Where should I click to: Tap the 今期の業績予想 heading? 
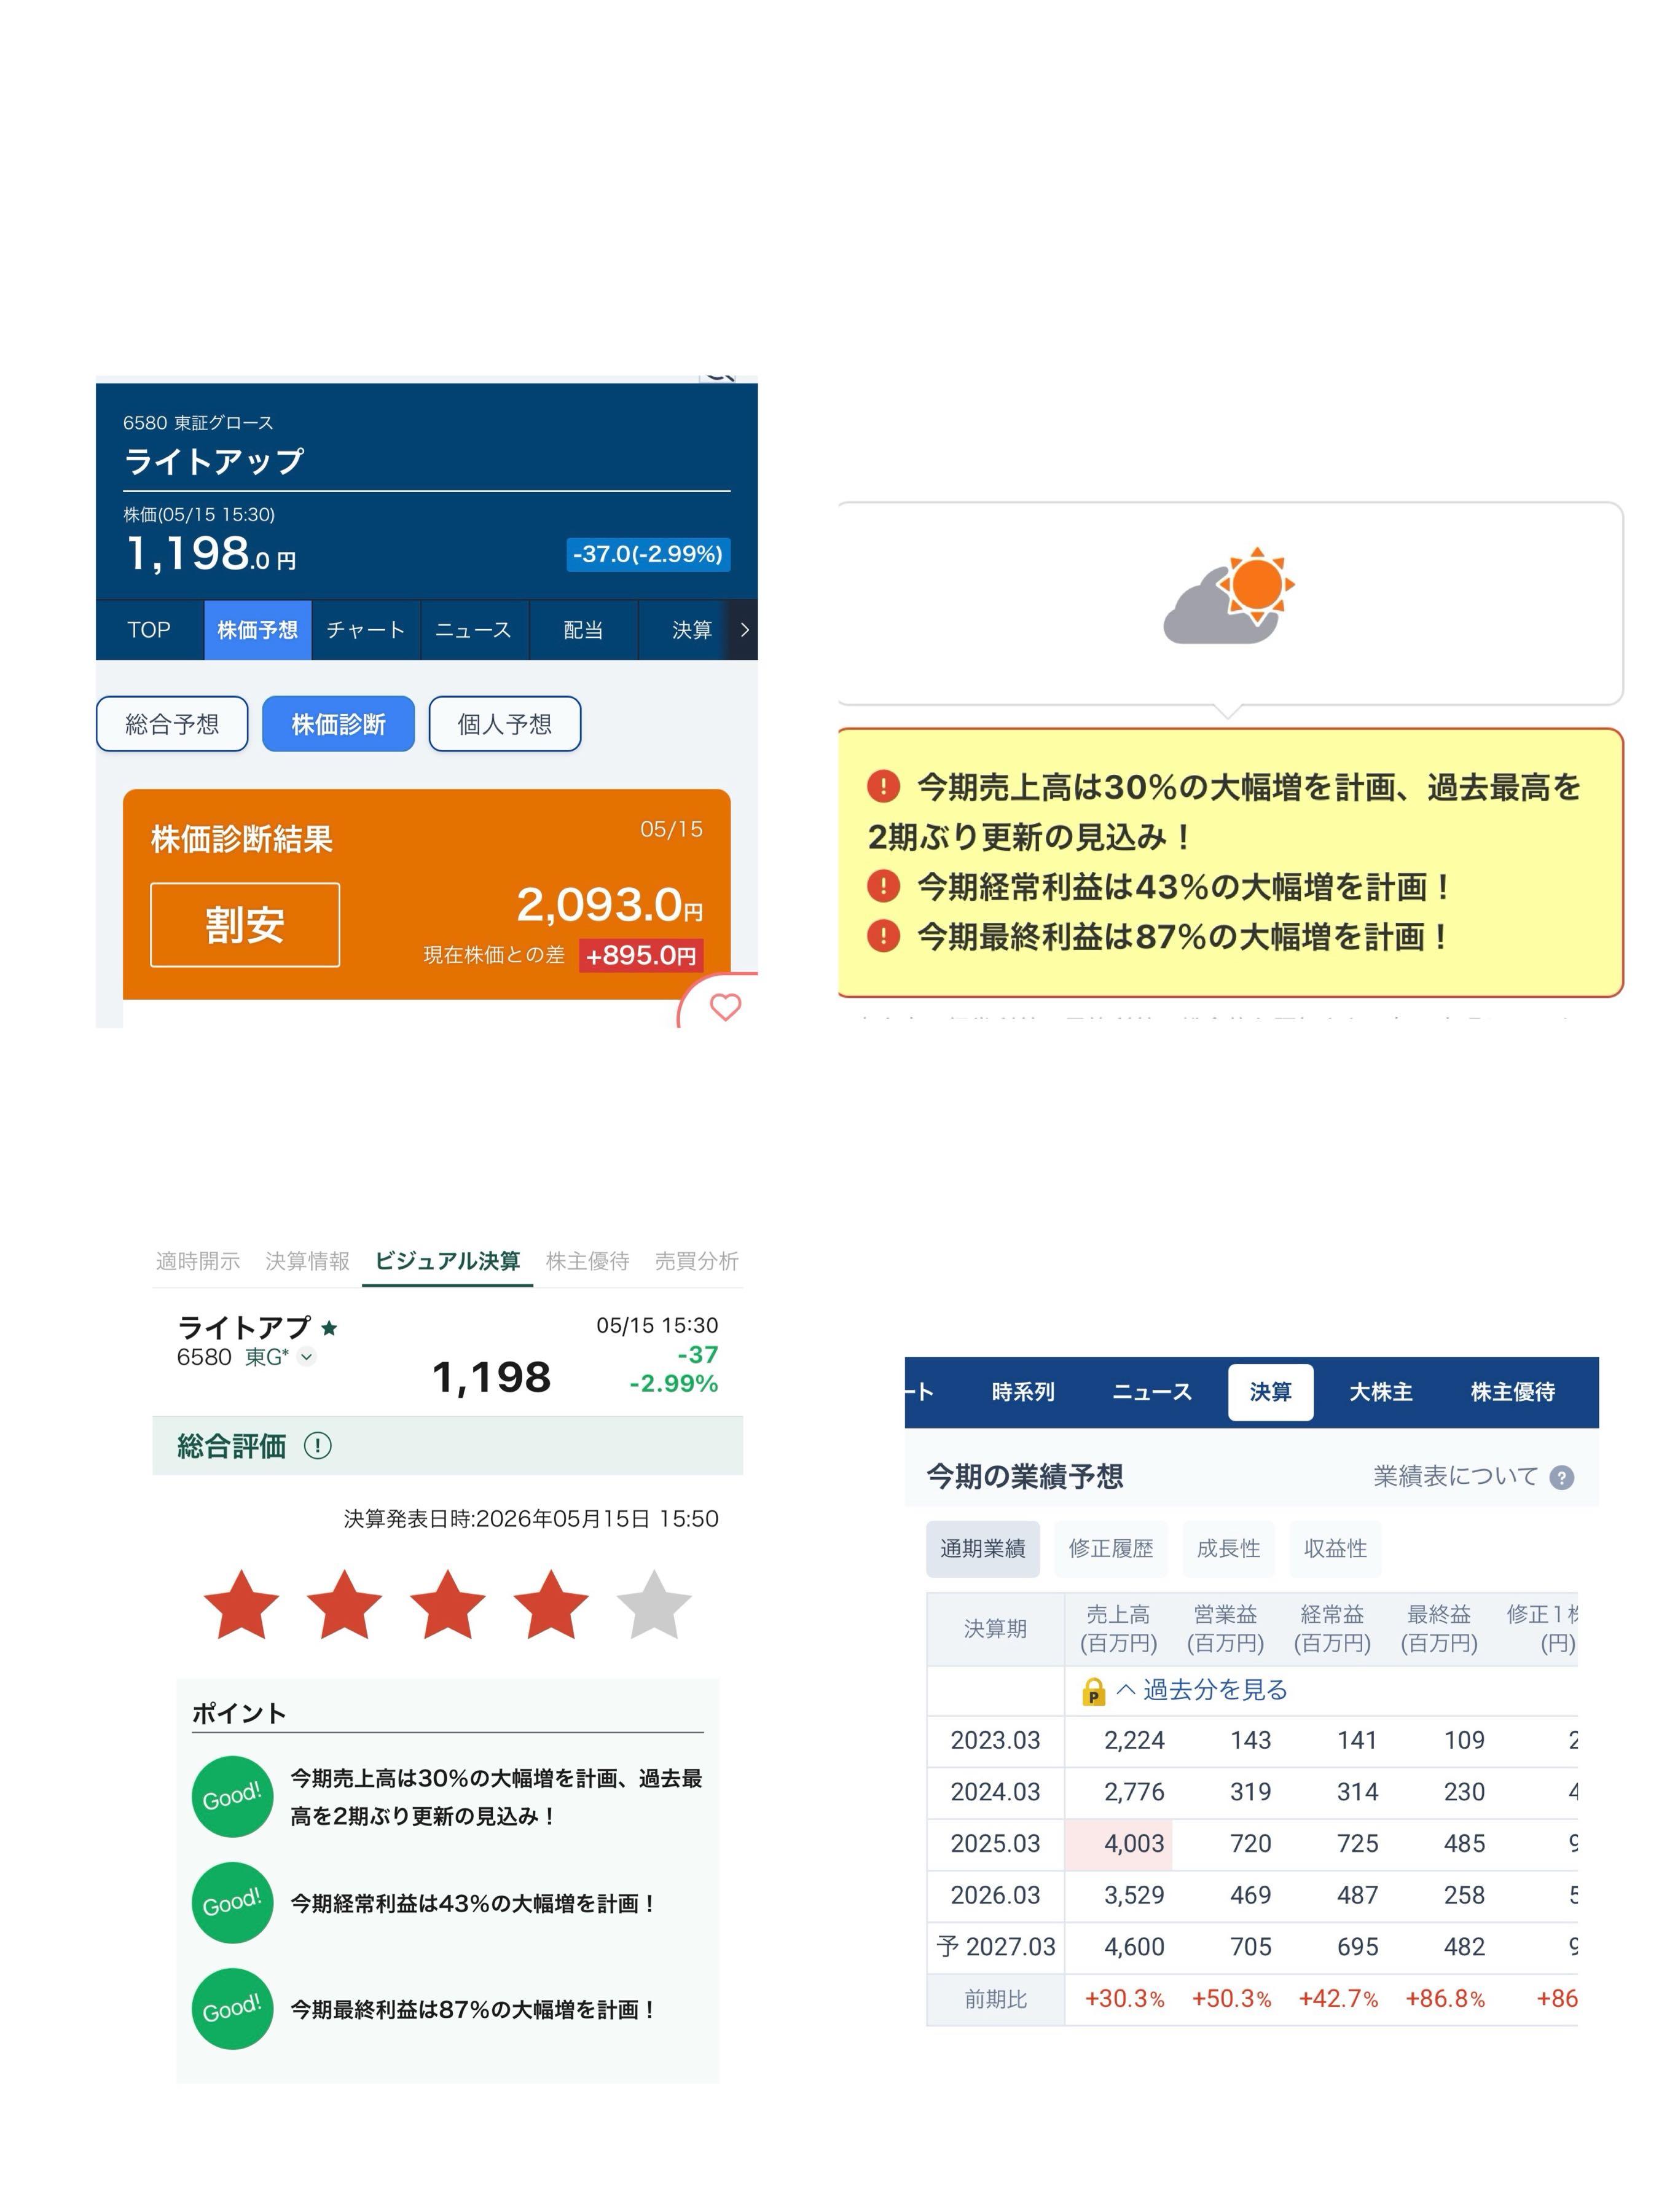(1025, 1476)
